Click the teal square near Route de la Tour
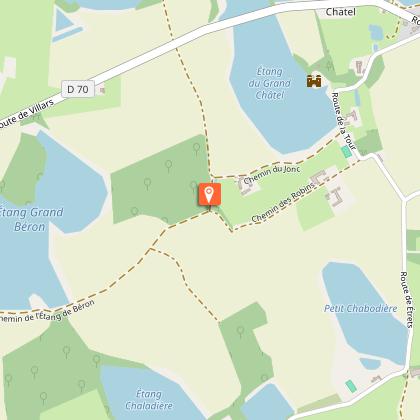420x420 pixels. pyautogui.click(x=347, y=152)
